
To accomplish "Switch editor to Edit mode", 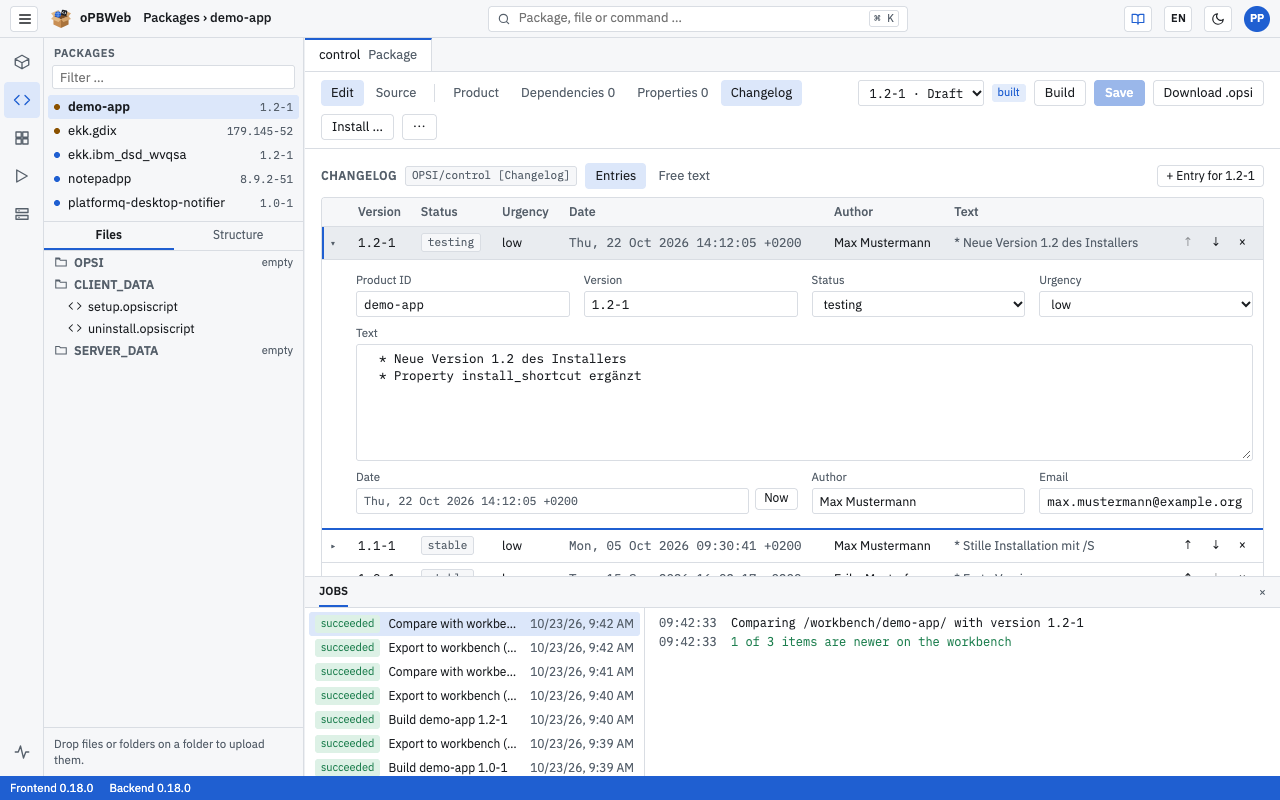I will pyautogui.click(x=342, y=93).
